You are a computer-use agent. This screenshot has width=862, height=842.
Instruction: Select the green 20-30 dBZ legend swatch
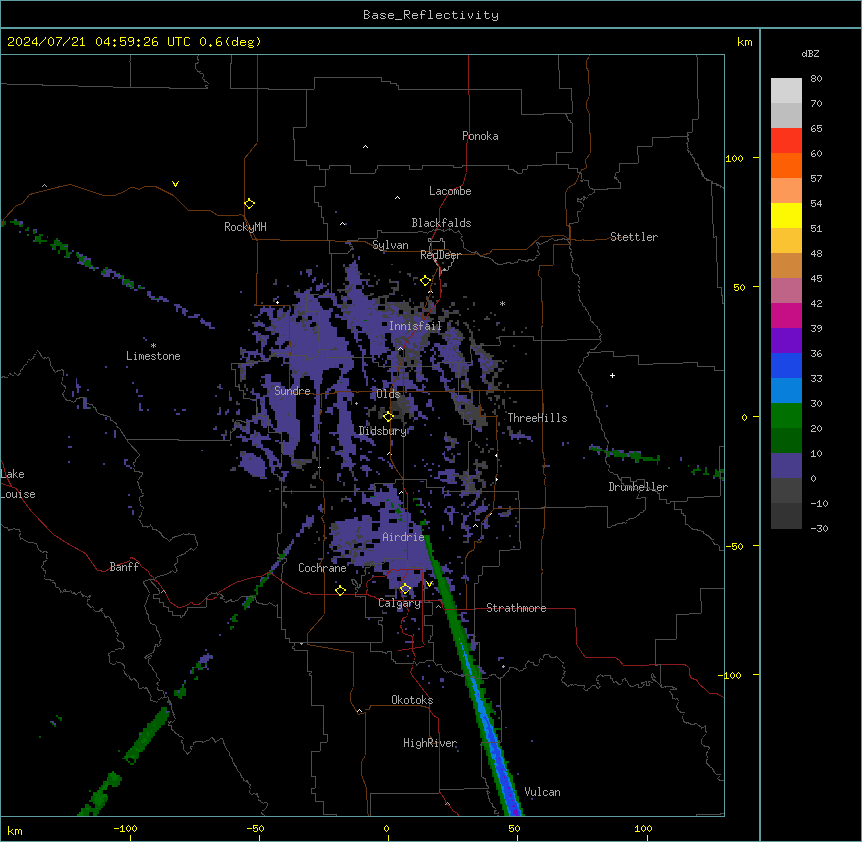point(786,416)
